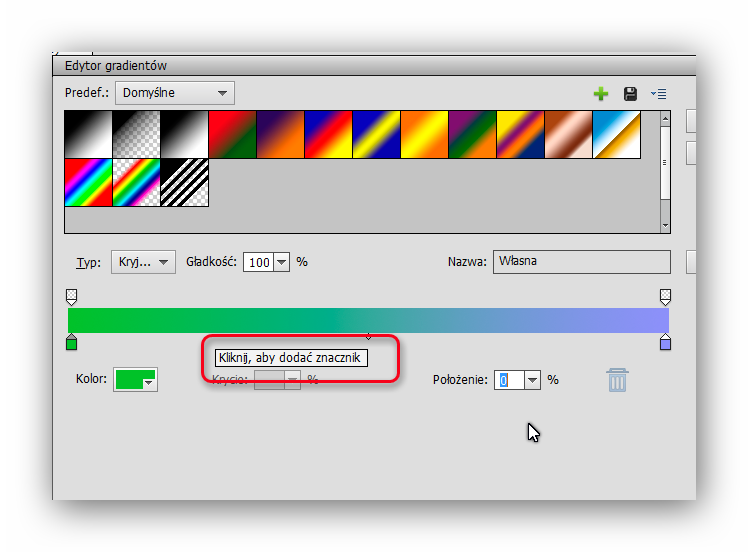Click the Położenie input field
The image size is (748, 552).
[x=509, y=380]
